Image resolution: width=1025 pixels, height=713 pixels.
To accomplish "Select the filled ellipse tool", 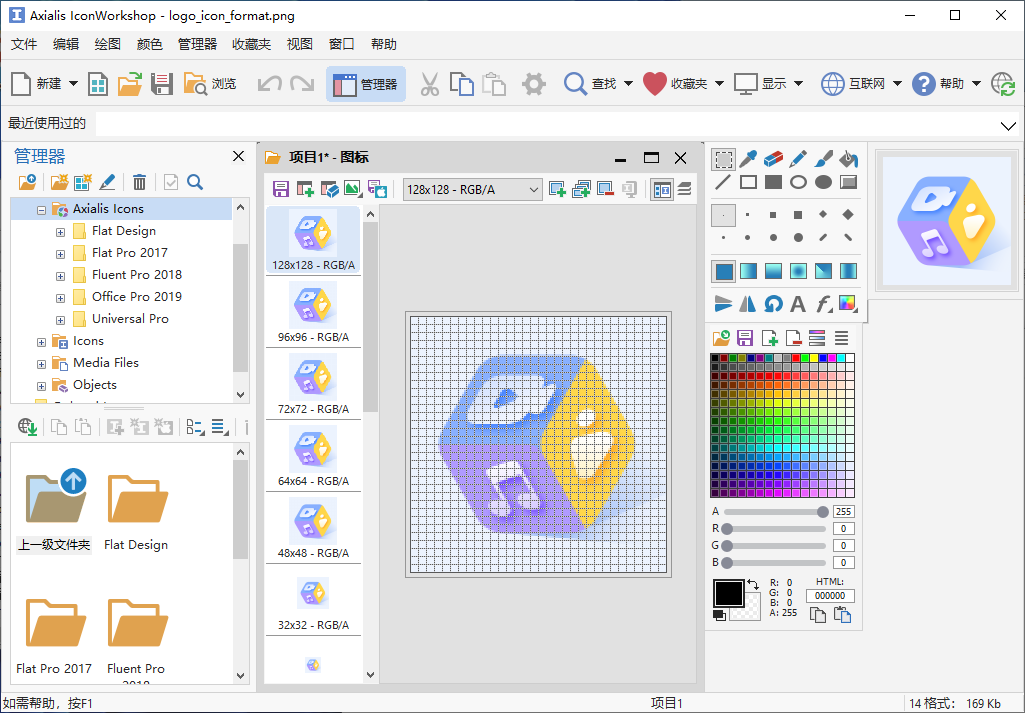I will point(824,182).
